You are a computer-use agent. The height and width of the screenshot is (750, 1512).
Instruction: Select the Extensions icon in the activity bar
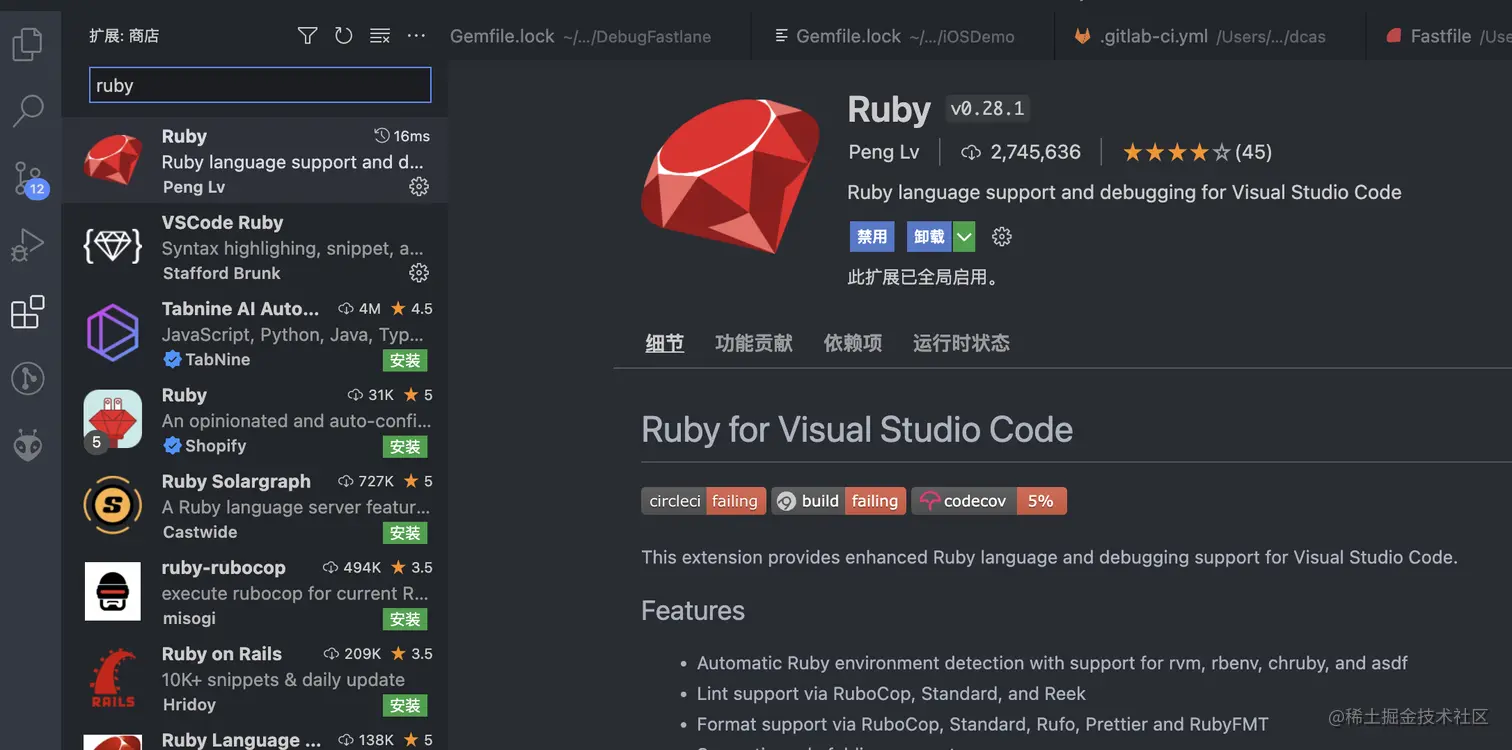27,312
